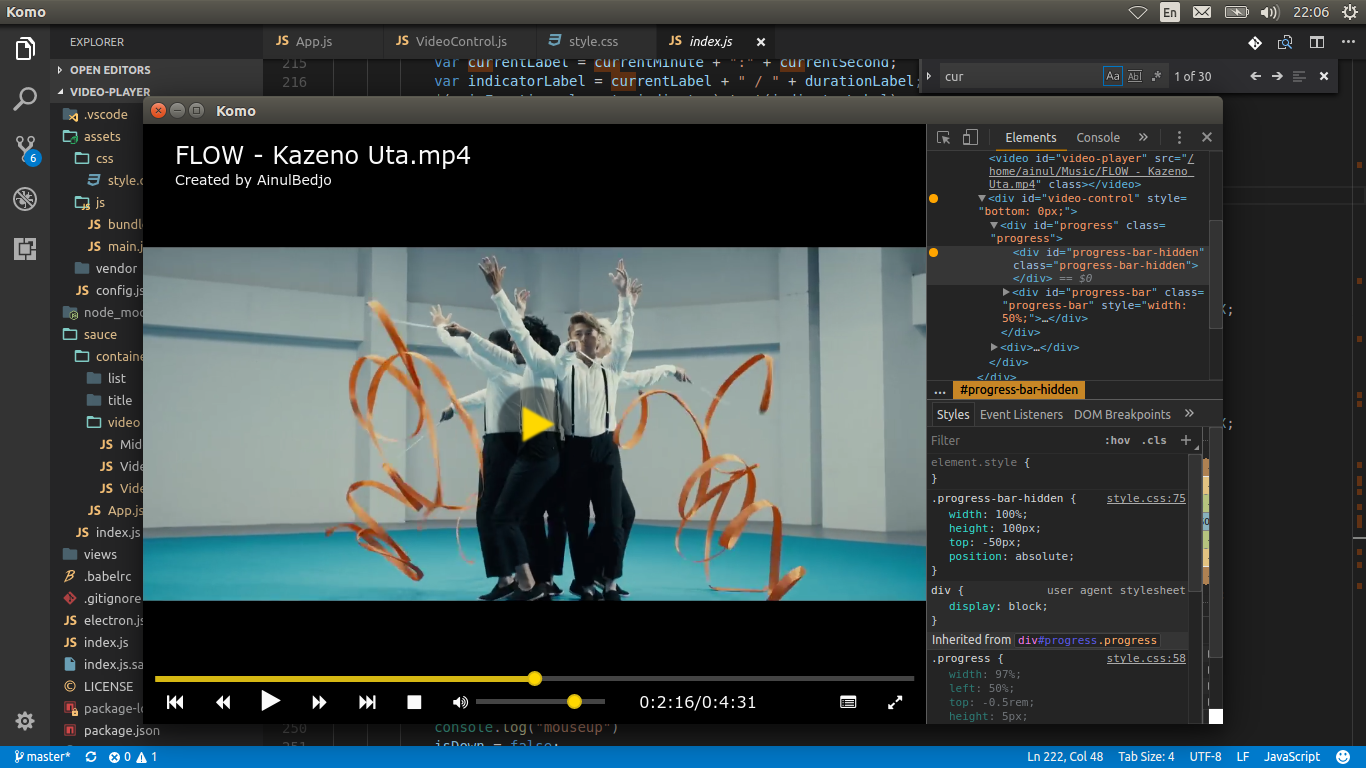Toggle the :hov element state panel
This screenshot has height=768, width=1366.
(1117, 440)
